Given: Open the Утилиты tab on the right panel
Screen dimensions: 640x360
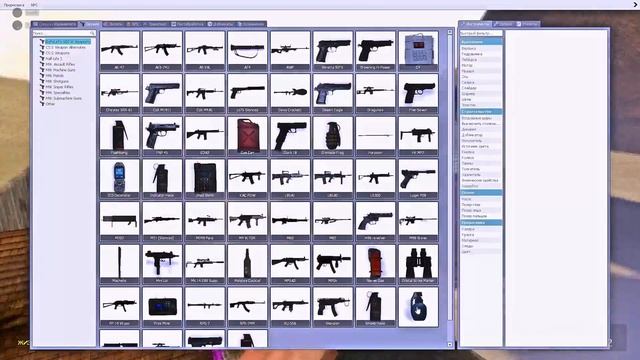Looking at the screenshot, I should 527,24.
